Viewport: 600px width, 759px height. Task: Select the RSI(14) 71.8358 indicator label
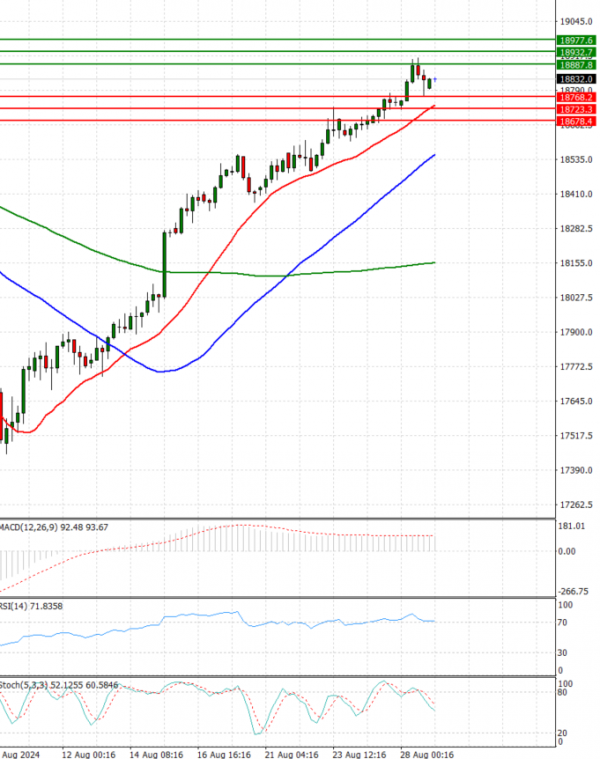point(31,606)
